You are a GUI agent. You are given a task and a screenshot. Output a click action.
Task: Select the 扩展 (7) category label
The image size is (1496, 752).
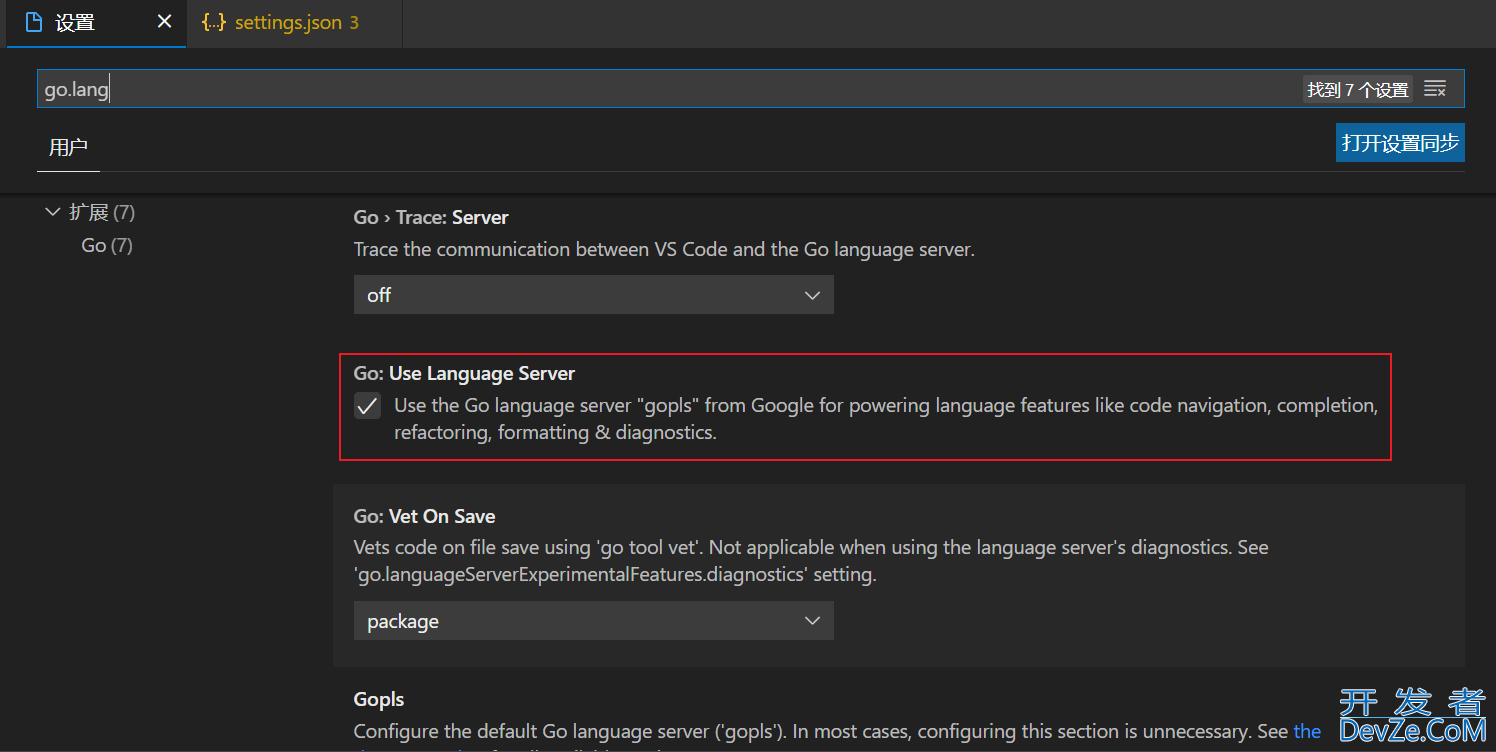click(102, 212)
